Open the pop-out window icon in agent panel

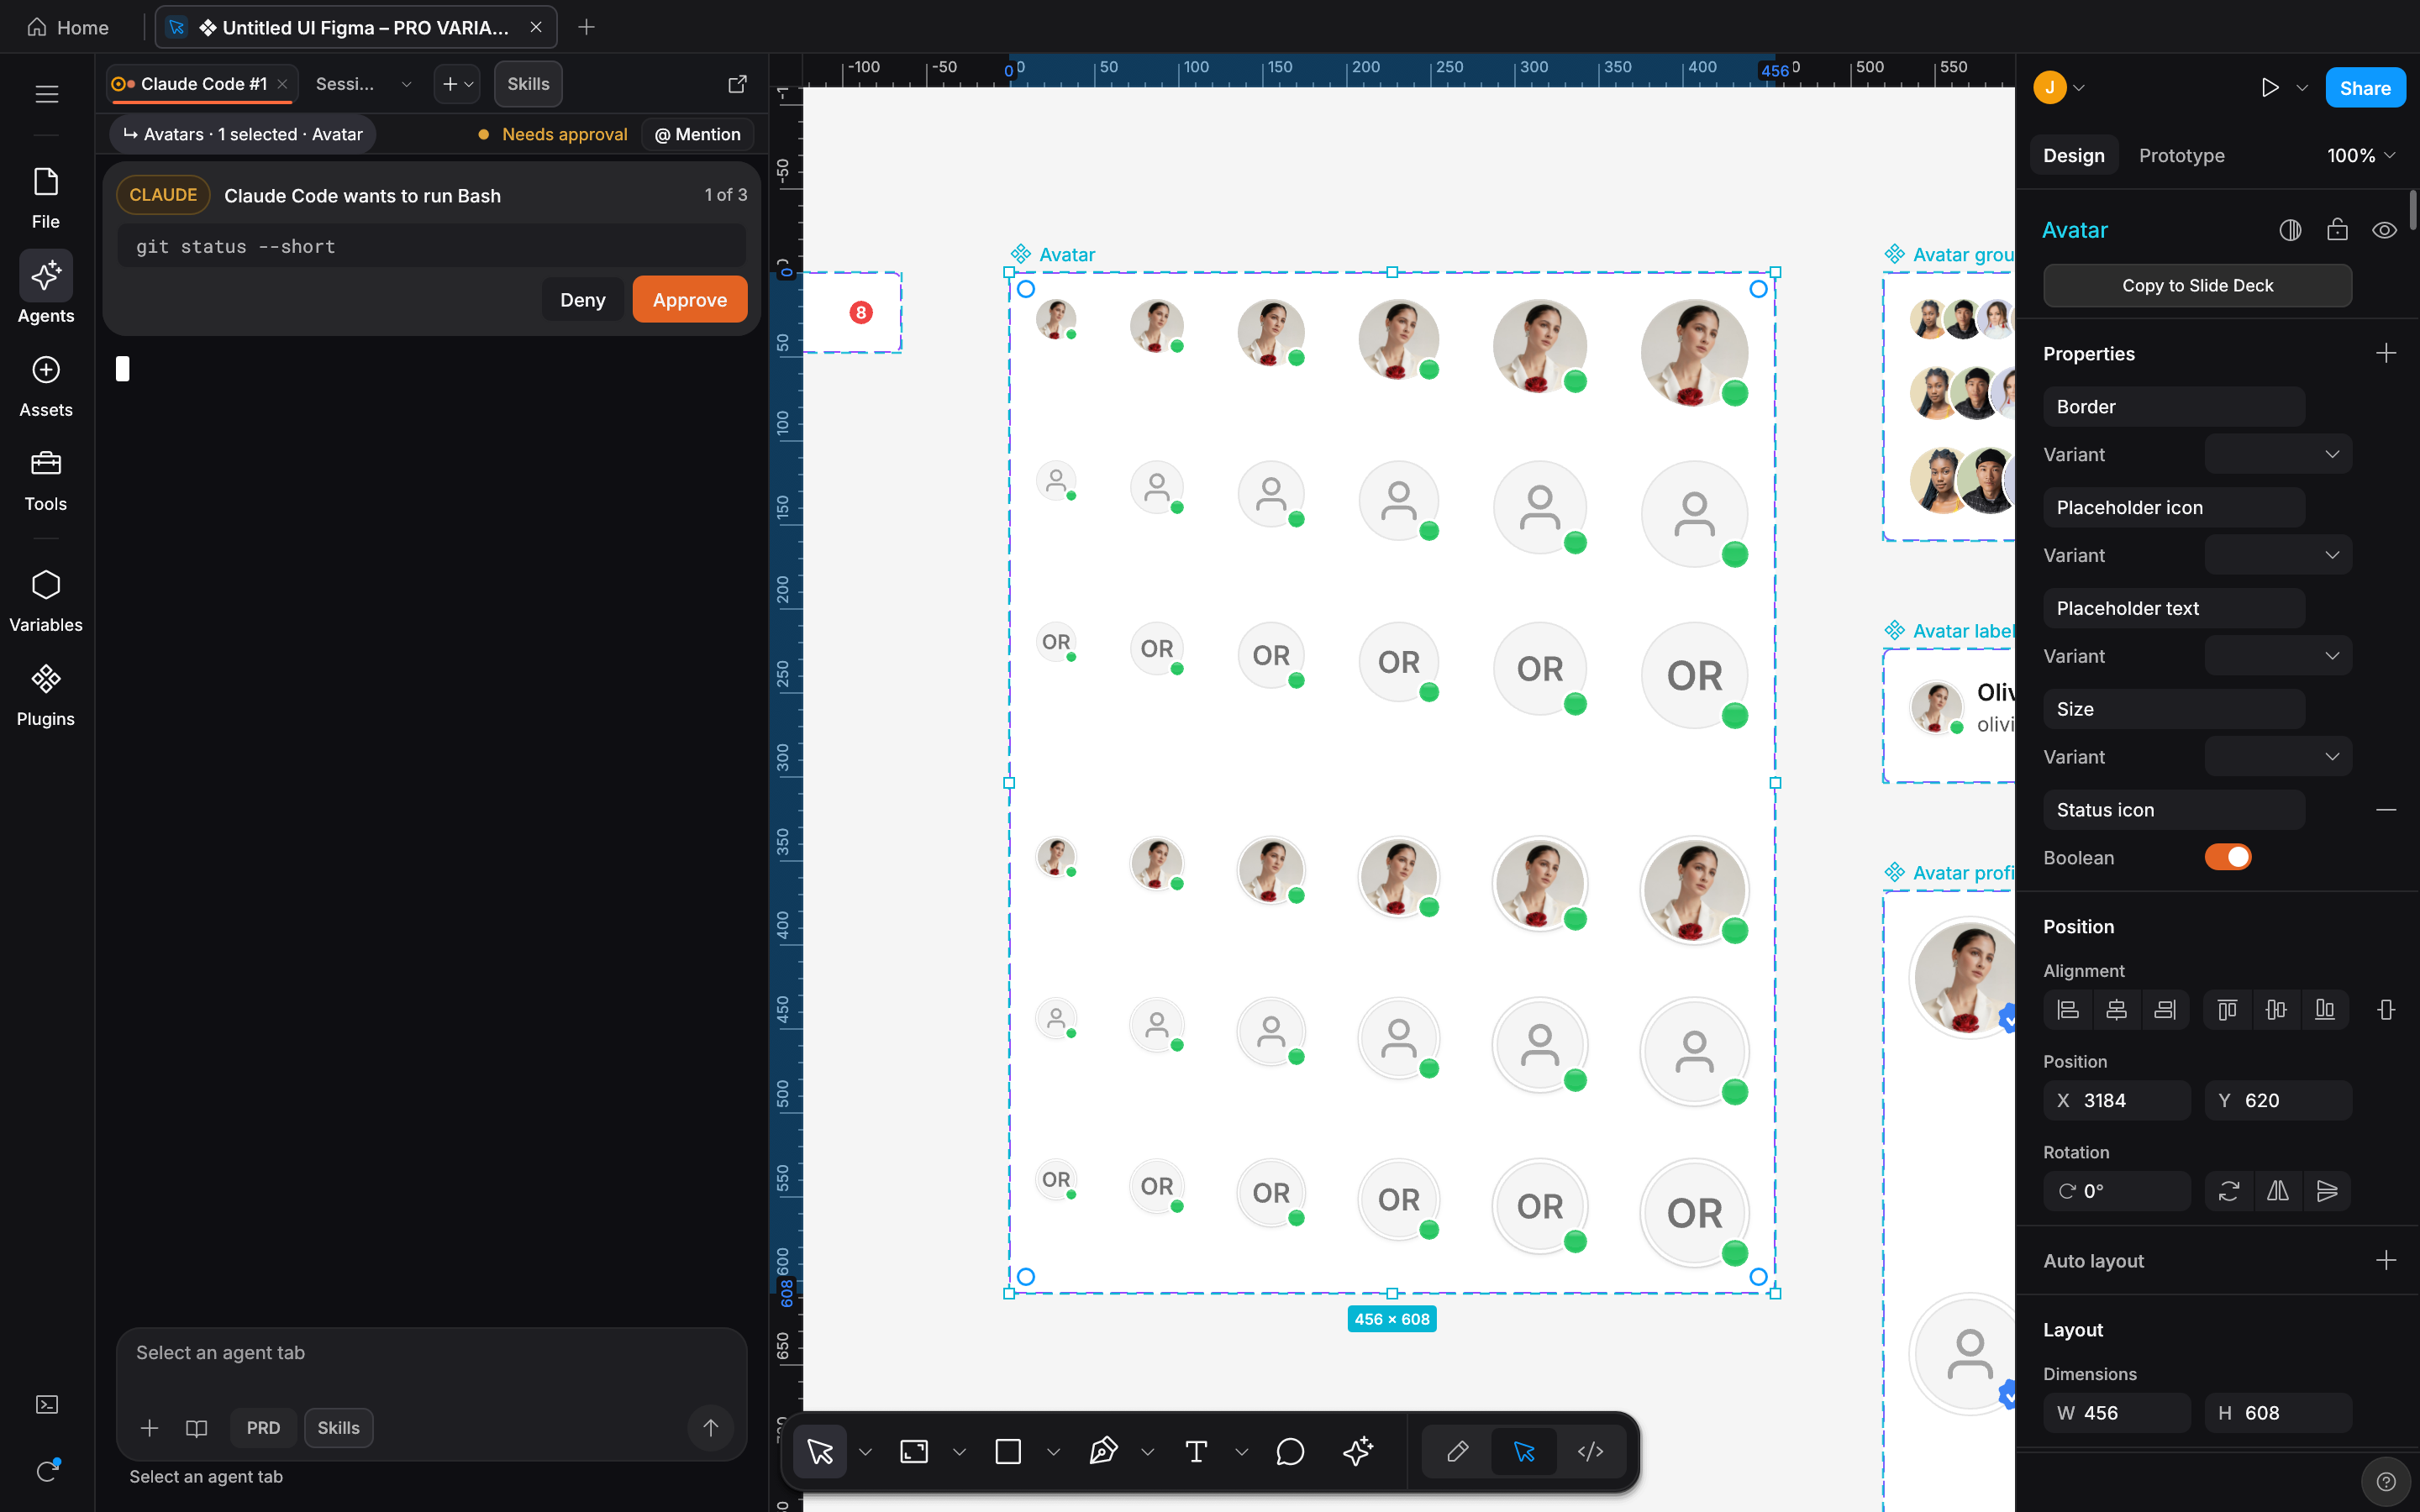pos(737,84)
